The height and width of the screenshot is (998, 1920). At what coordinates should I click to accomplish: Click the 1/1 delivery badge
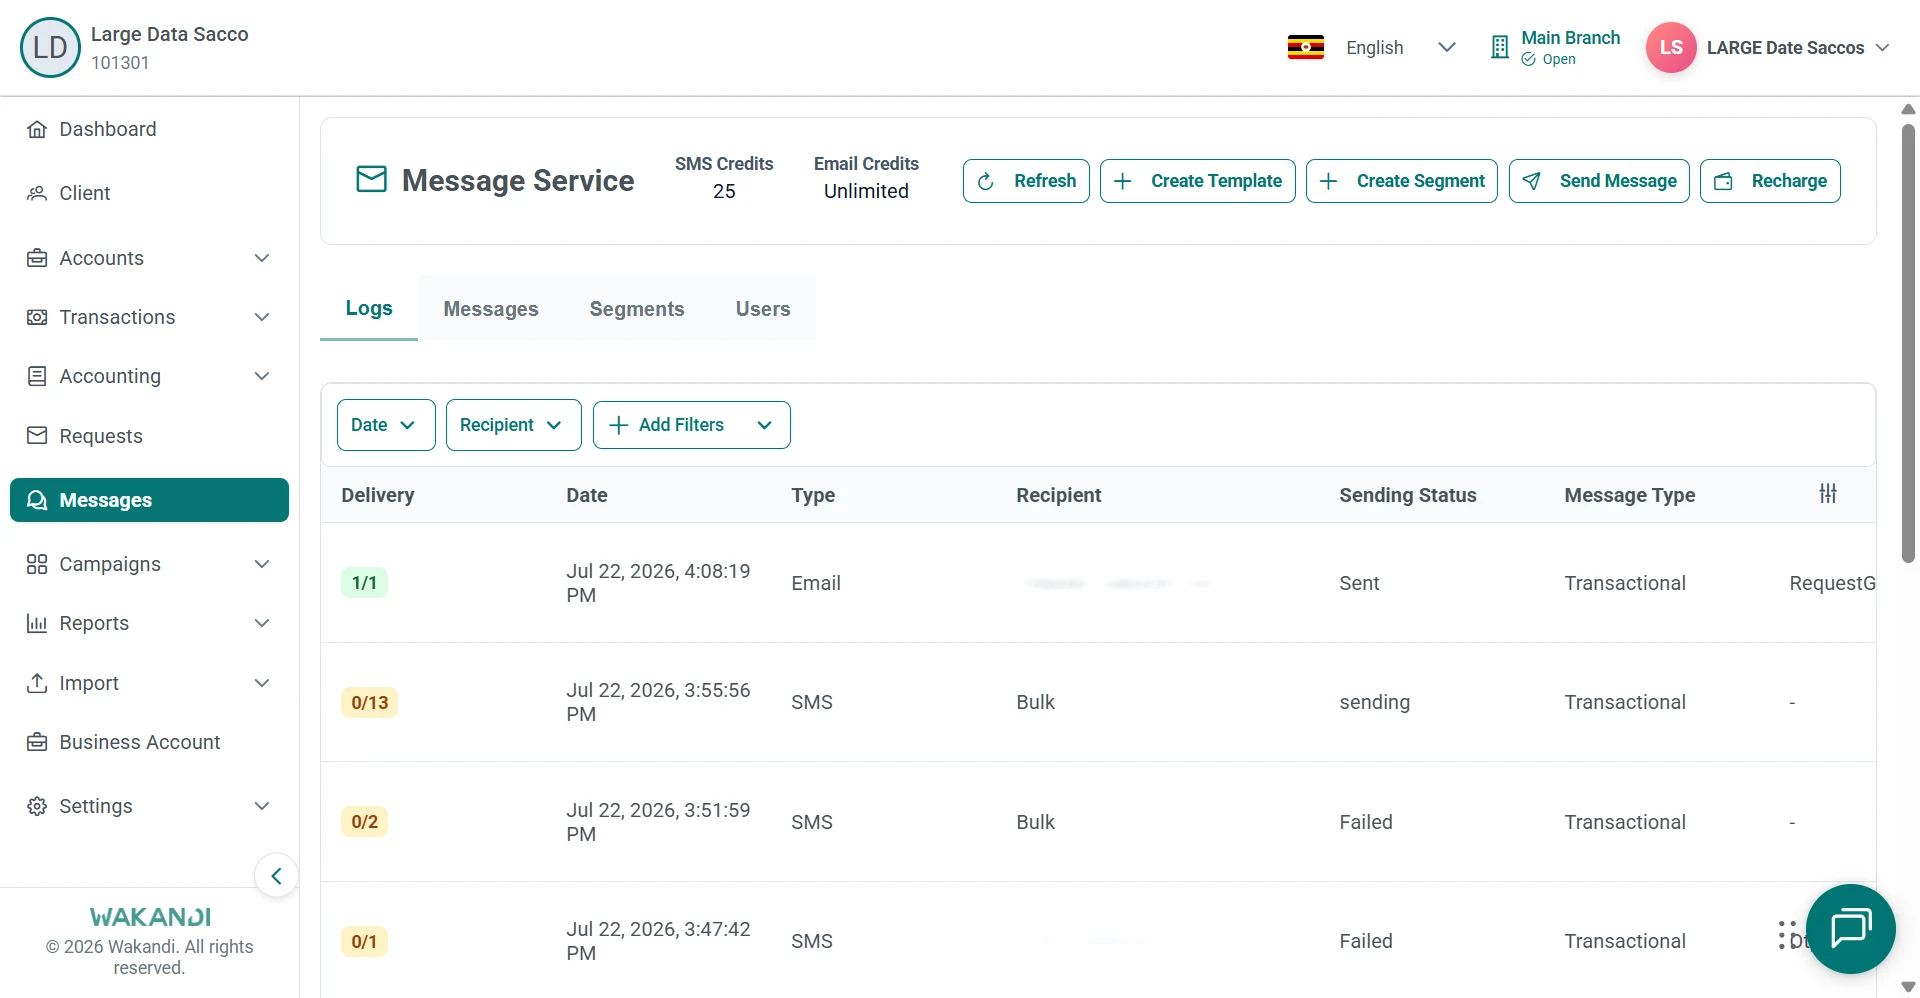click(x=364, y=583)
